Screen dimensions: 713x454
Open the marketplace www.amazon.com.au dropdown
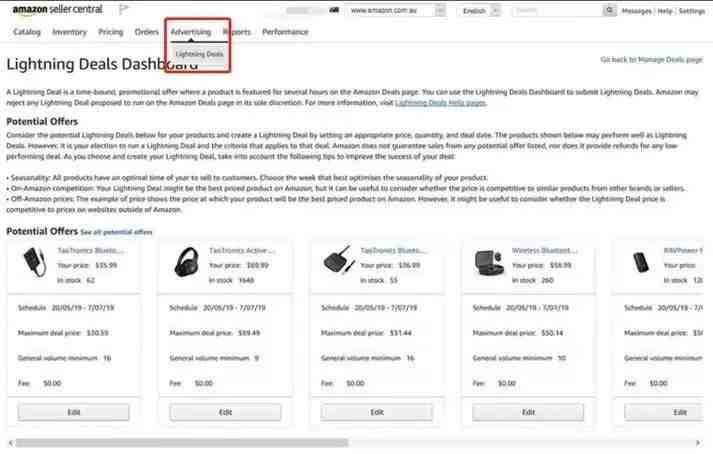click(395, 10)
